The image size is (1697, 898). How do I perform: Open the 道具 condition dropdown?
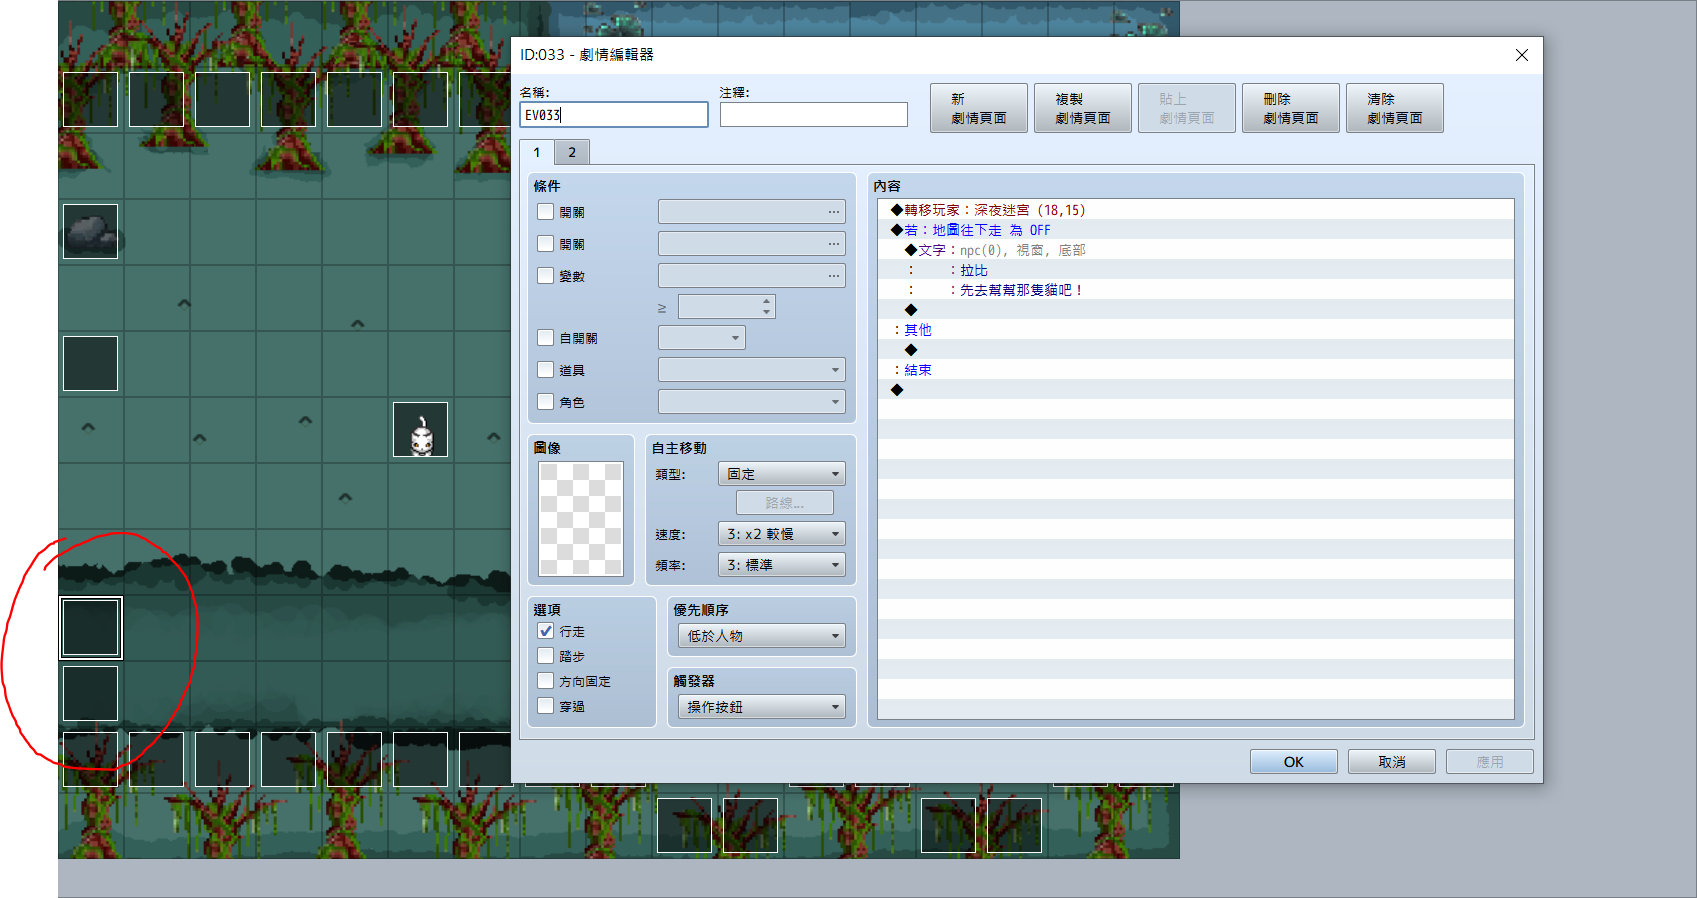[x=752, y=370]
